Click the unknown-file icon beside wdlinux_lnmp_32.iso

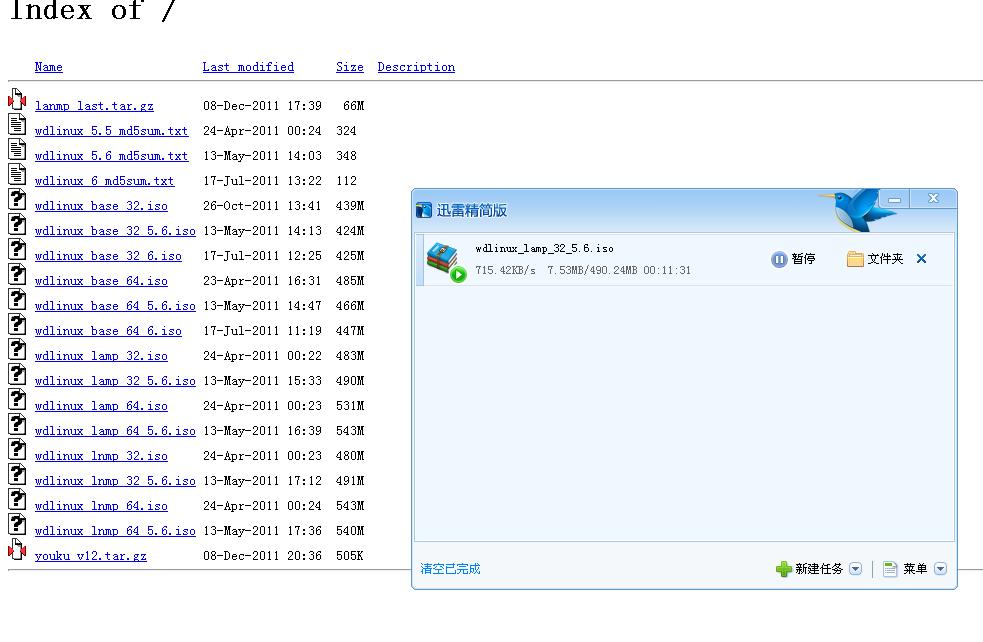point(17,450)
